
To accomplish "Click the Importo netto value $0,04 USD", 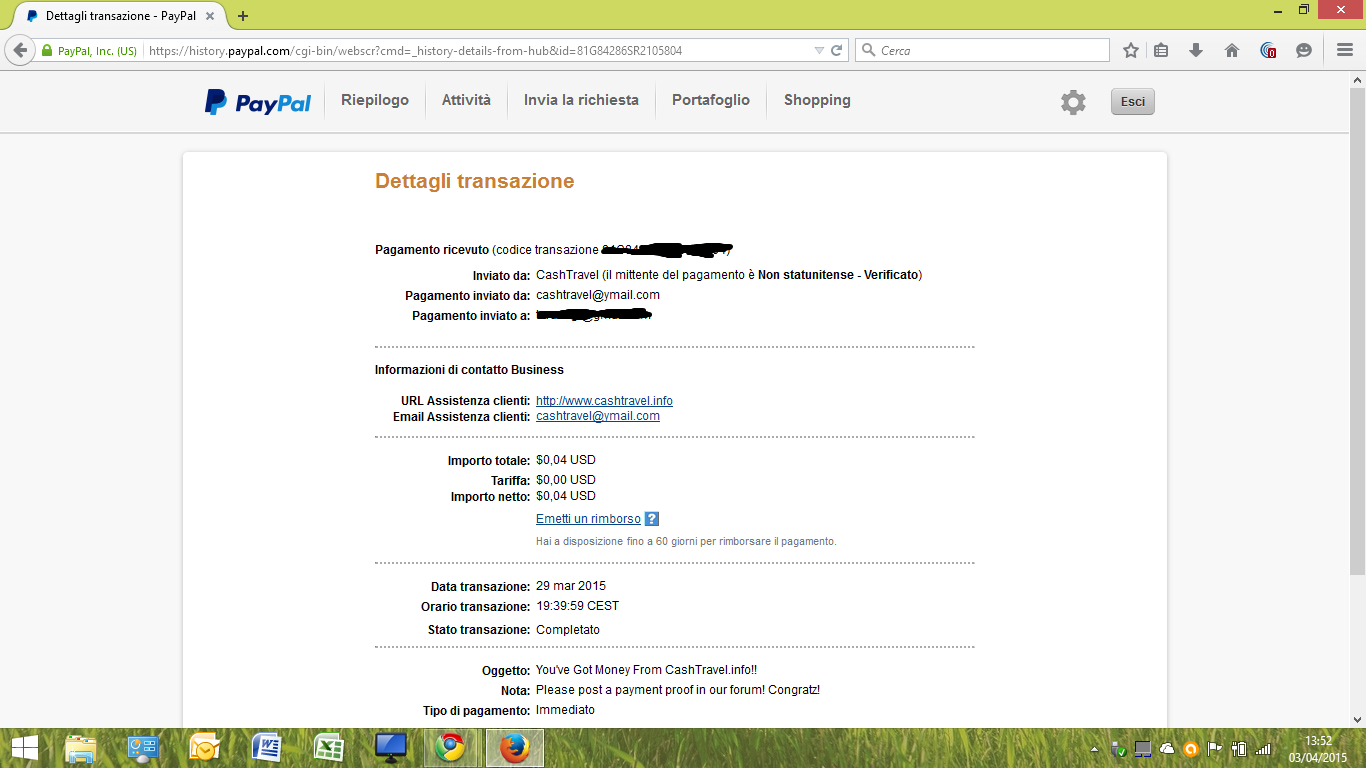I will coord(566,496).
